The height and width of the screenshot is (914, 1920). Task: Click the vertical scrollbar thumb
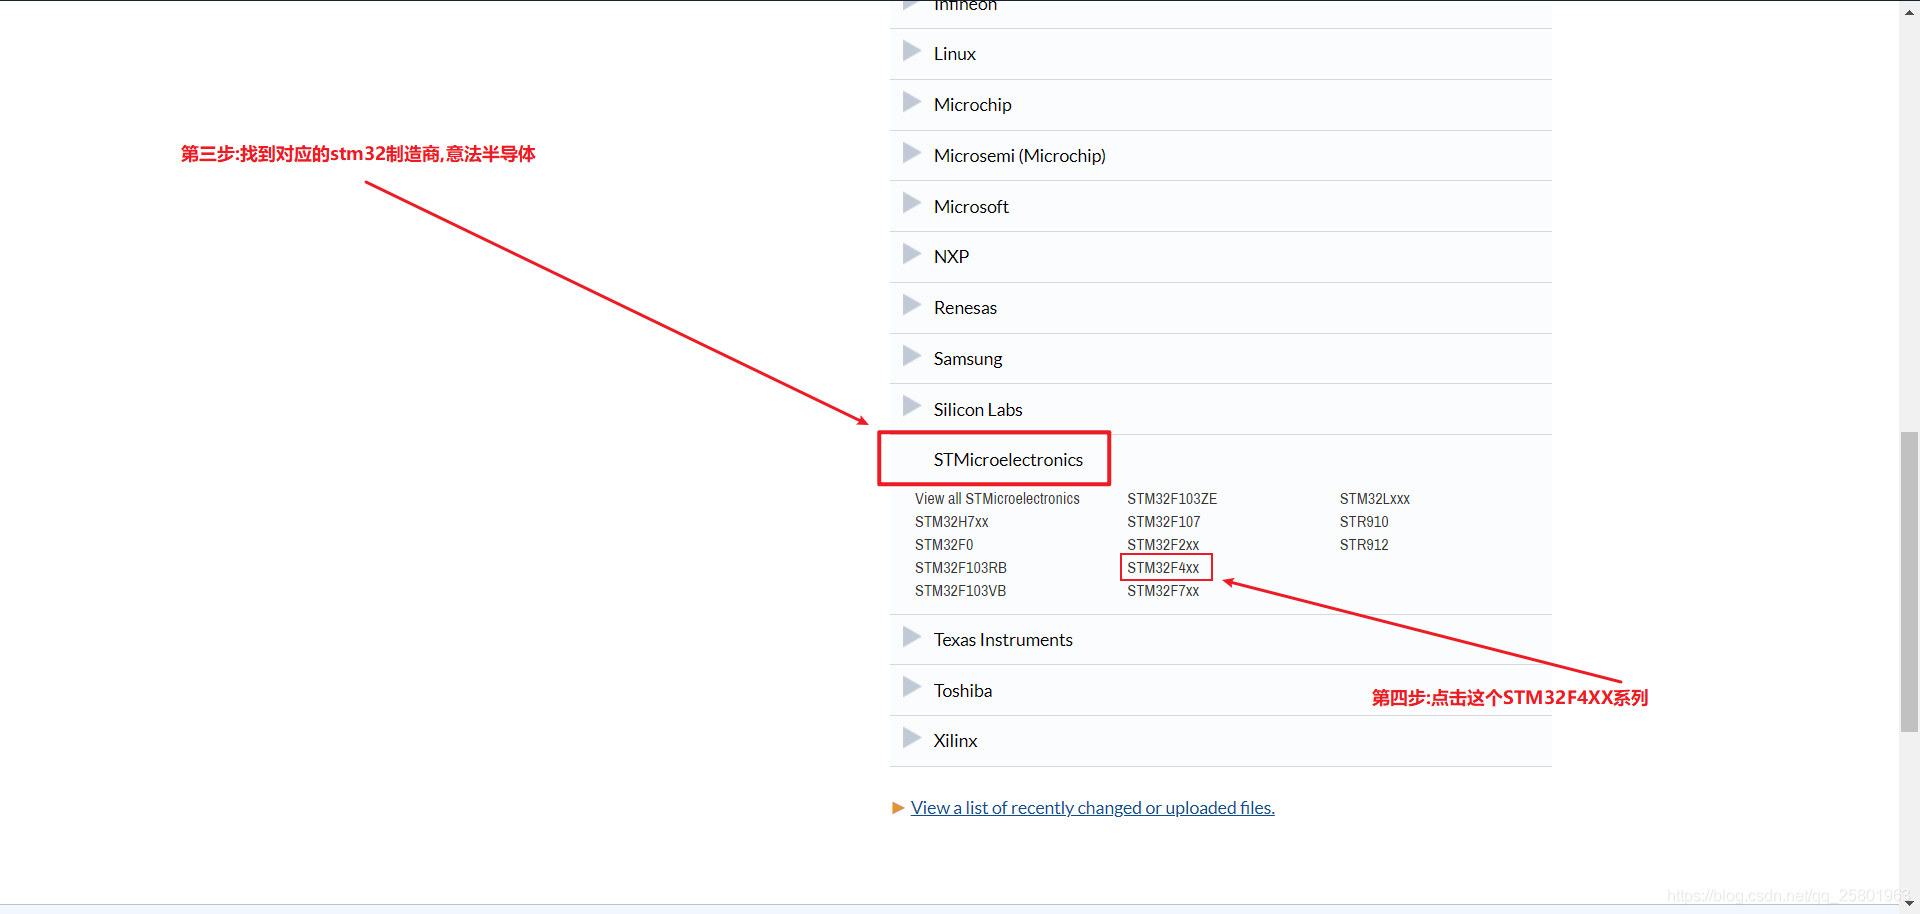click(1909, 582)
